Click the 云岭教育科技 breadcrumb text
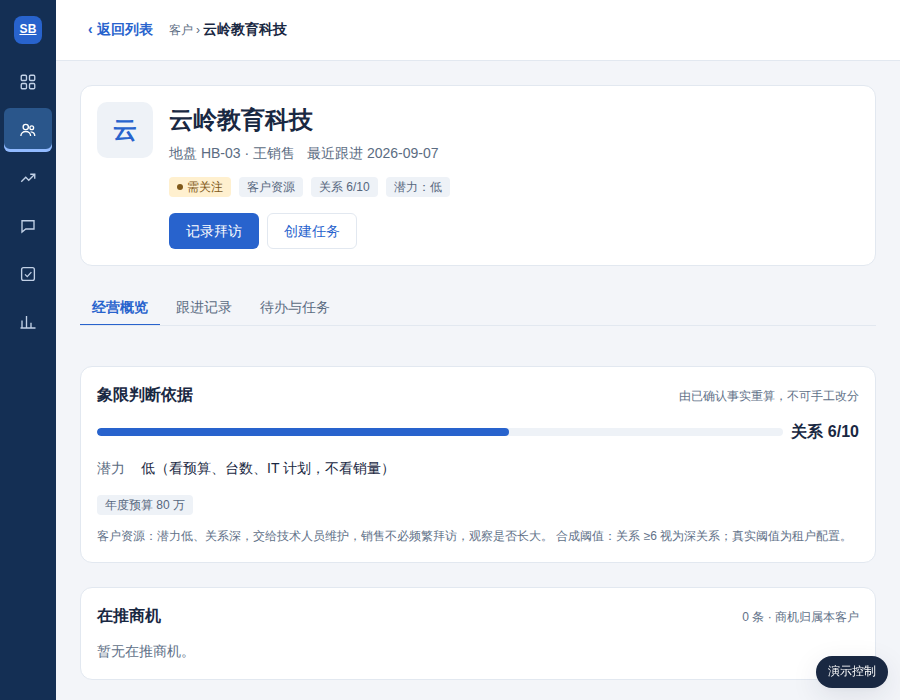 [x=245, y=30]
